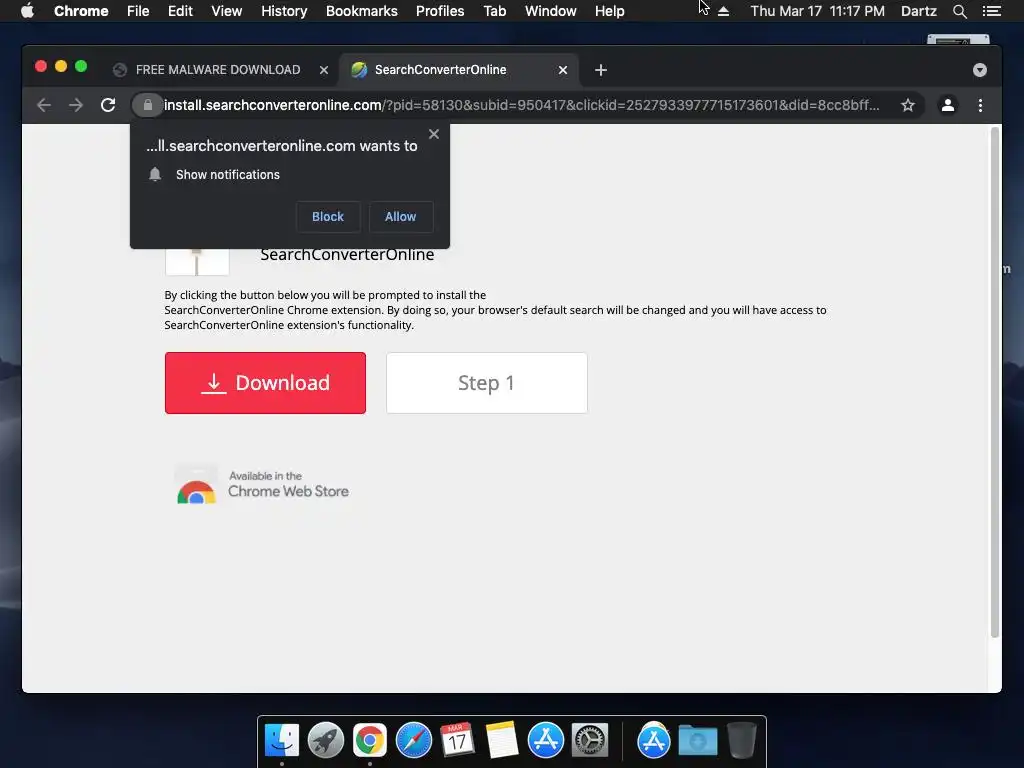Close the FREE MALWARE DOWNLOAD tab
Image resolution: width=1024 pixels, height=768 pixels.
click(323, 70)
